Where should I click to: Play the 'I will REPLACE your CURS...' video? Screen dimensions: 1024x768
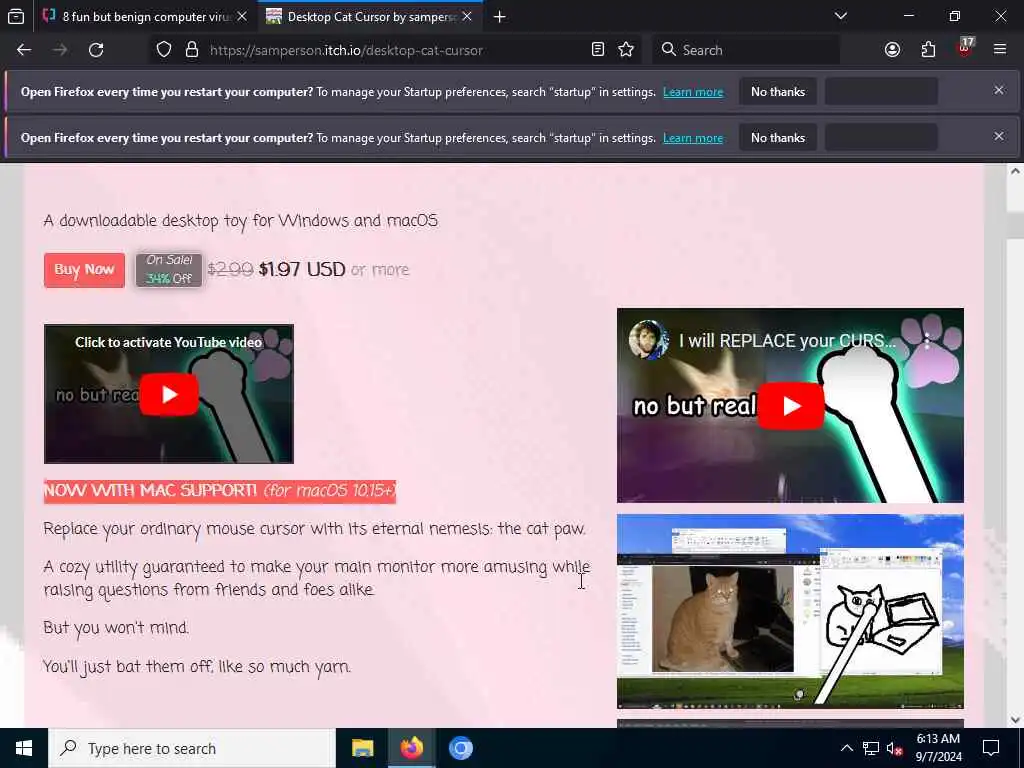[790, 406]
